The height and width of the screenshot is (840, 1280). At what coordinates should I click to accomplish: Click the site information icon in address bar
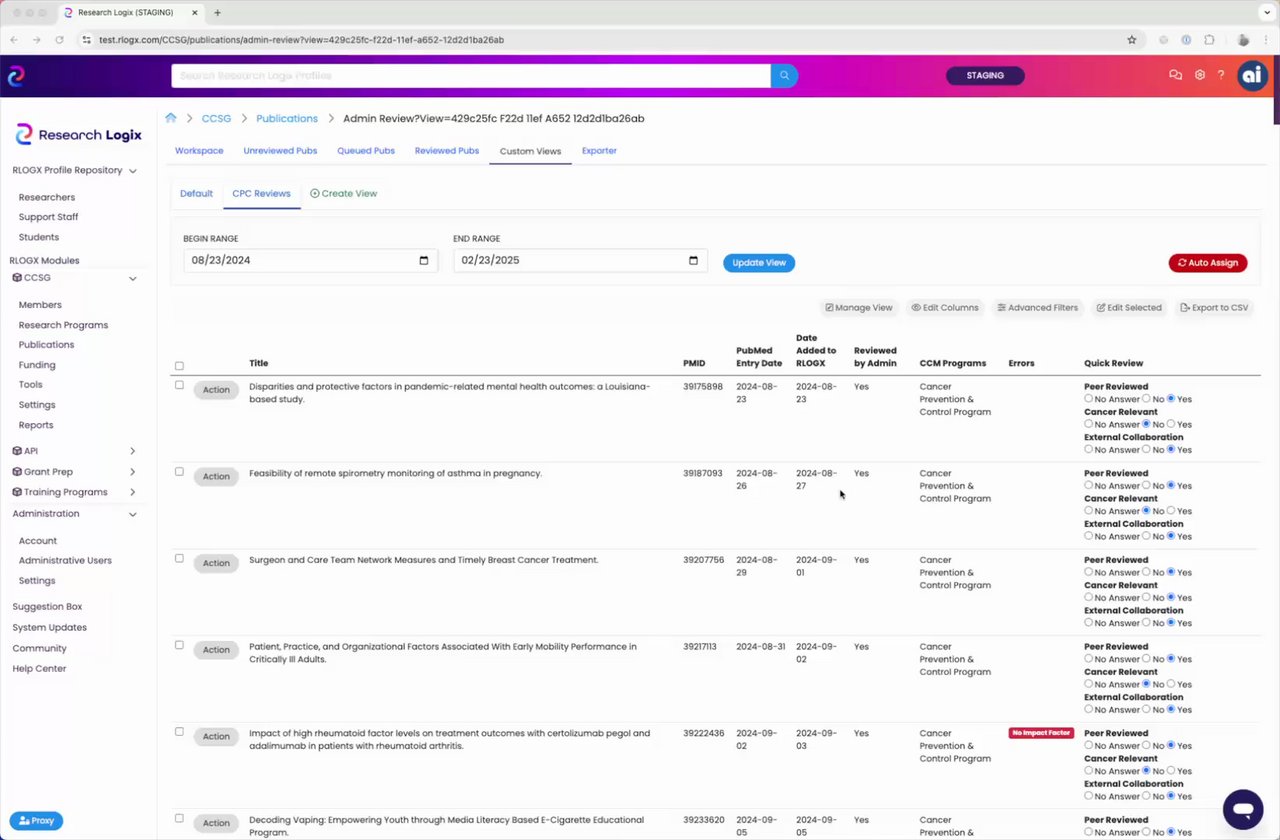87,40
